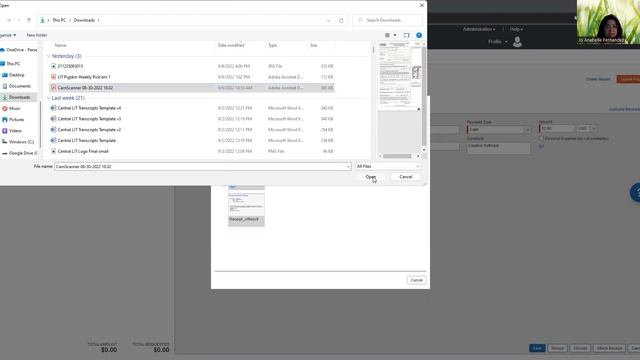Click This PC in the breadcrumb path
This screenshot has width=640, height=360.
click(59, 20)
